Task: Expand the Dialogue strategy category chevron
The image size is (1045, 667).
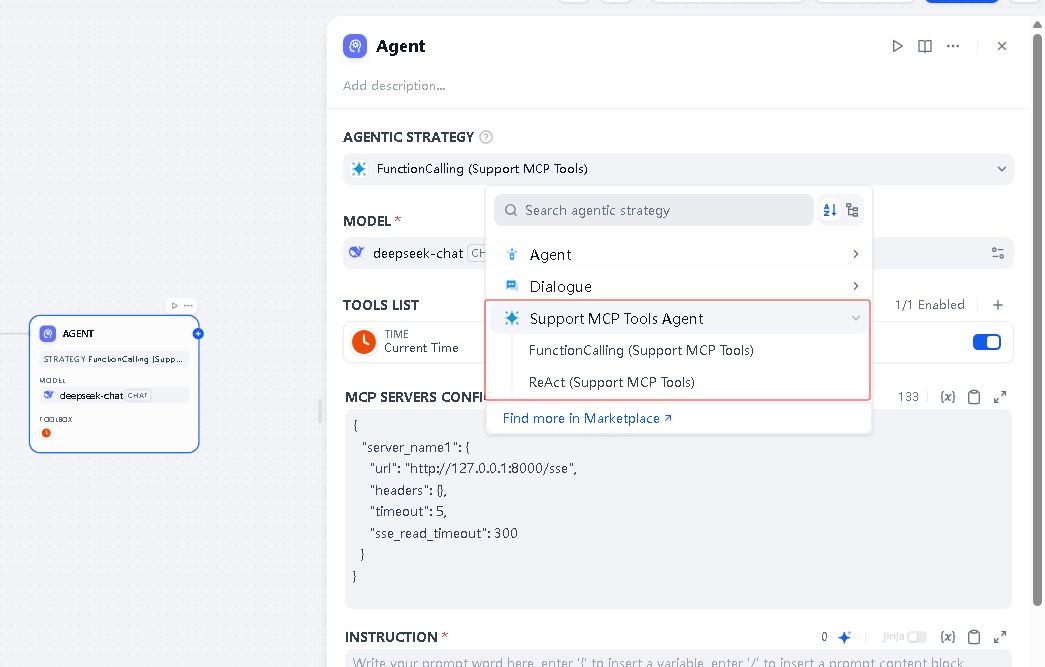Action: 857,286
